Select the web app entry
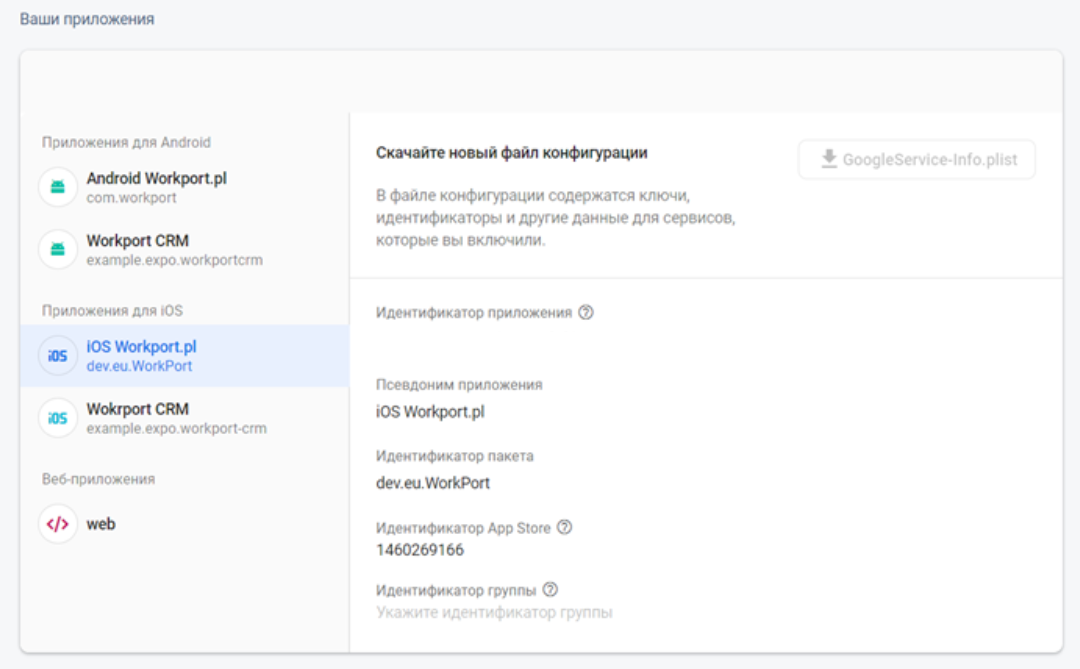This screenshot has height=669, width=1080. (x=185, y=524)
